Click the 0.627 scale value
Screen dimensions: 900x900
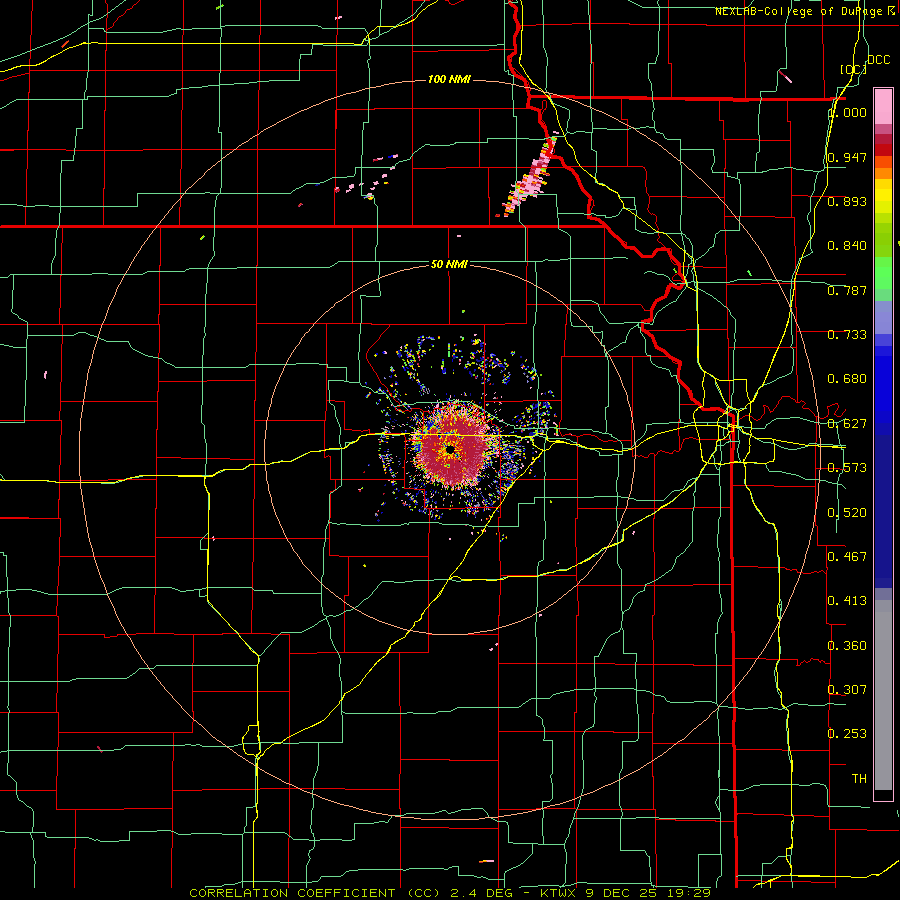[x=847, y=424]
